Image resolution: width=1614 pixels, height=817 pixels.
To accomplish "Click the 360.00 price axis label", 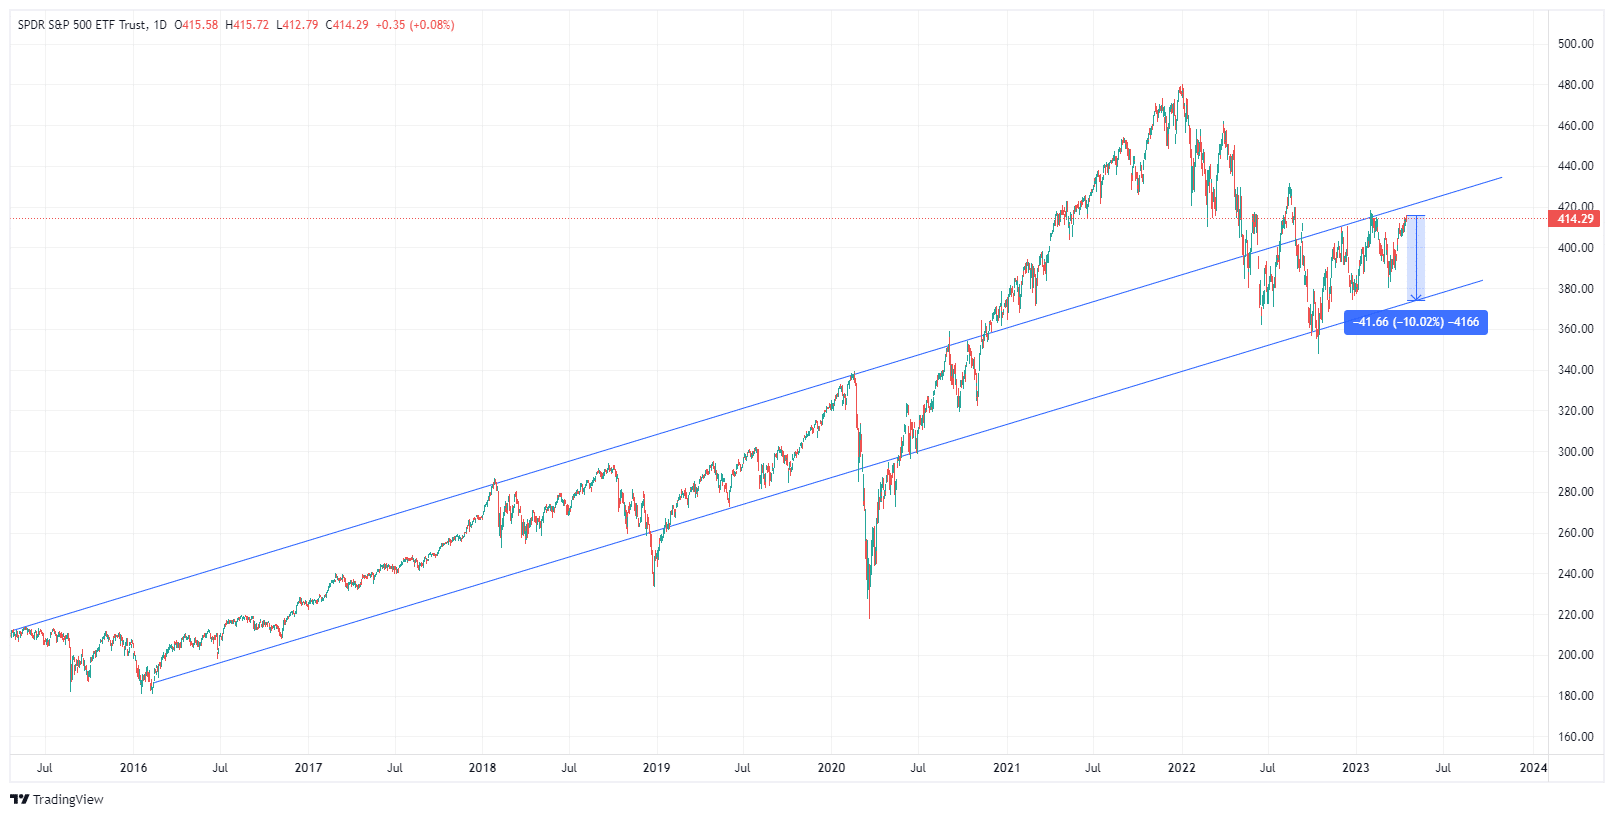I will (x=1575, y=329).
